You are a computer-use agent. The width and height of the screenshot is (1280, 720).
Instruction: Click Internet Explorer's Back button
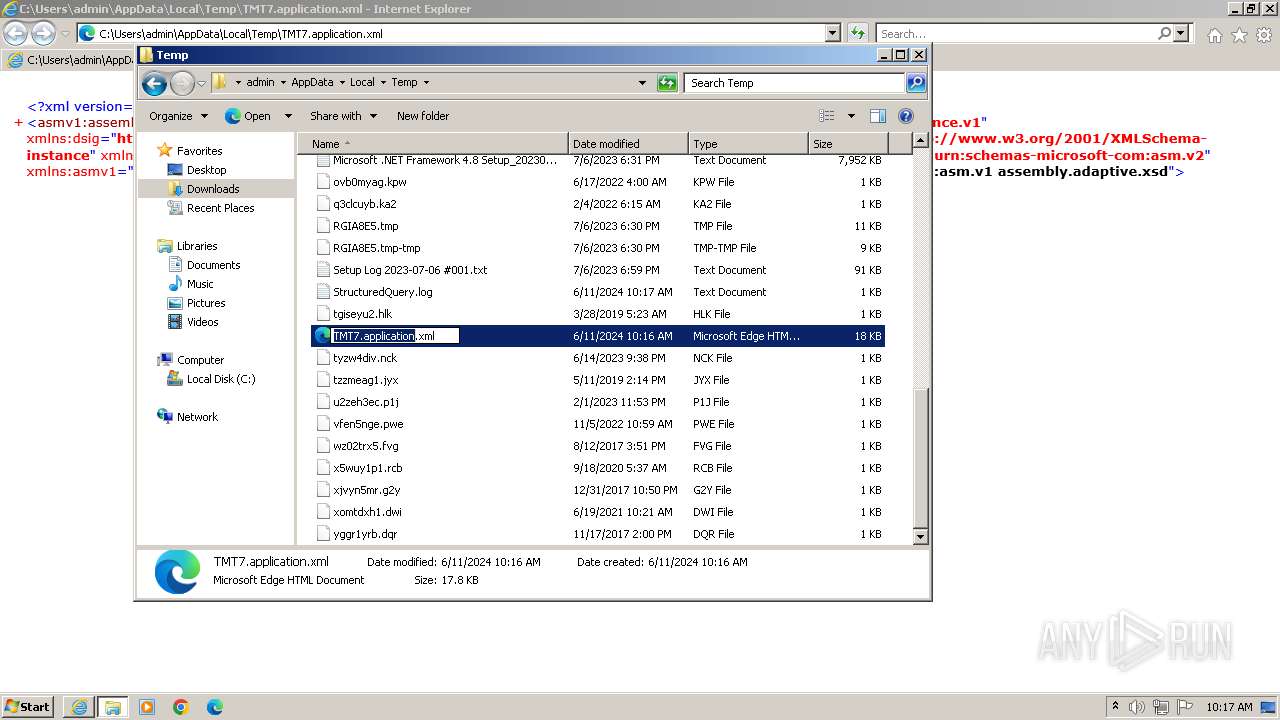point(15,34)
